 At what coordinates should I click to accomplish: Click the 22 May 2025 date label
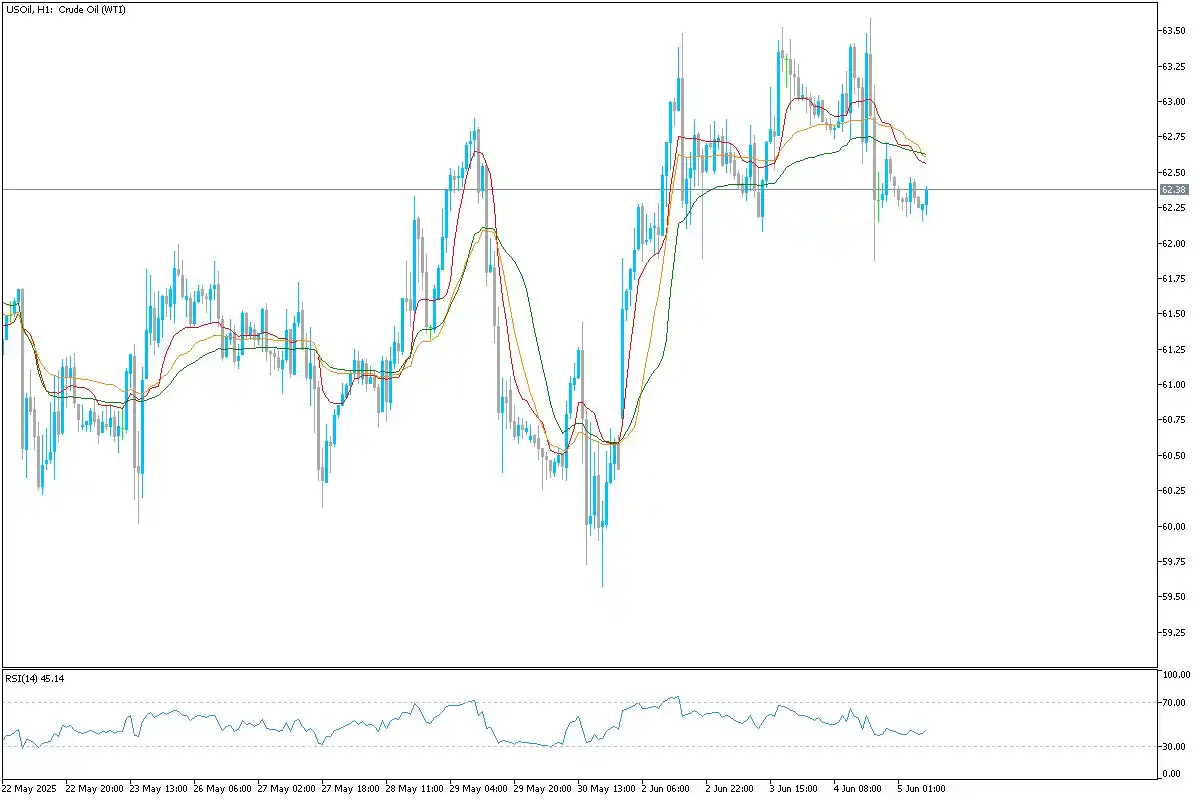coord(29,789)
